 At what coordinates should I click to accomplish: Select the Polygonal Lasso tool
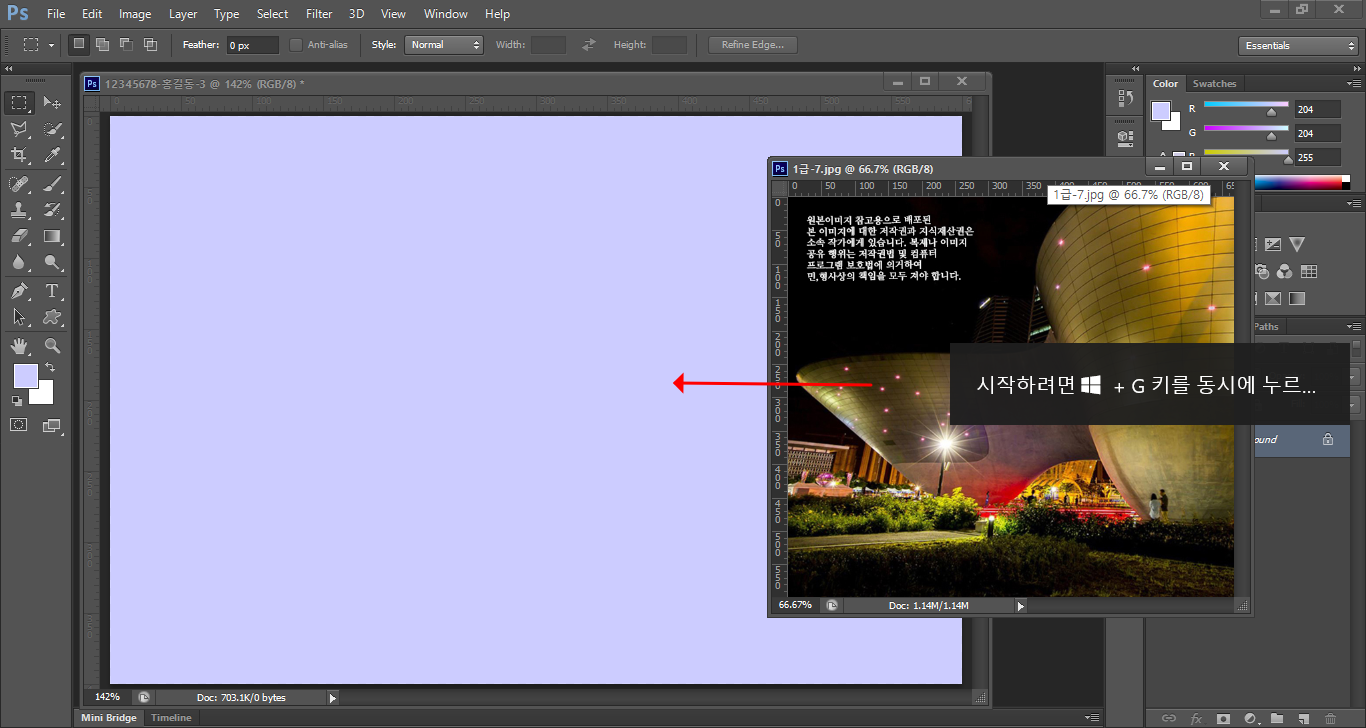[19, 130]
